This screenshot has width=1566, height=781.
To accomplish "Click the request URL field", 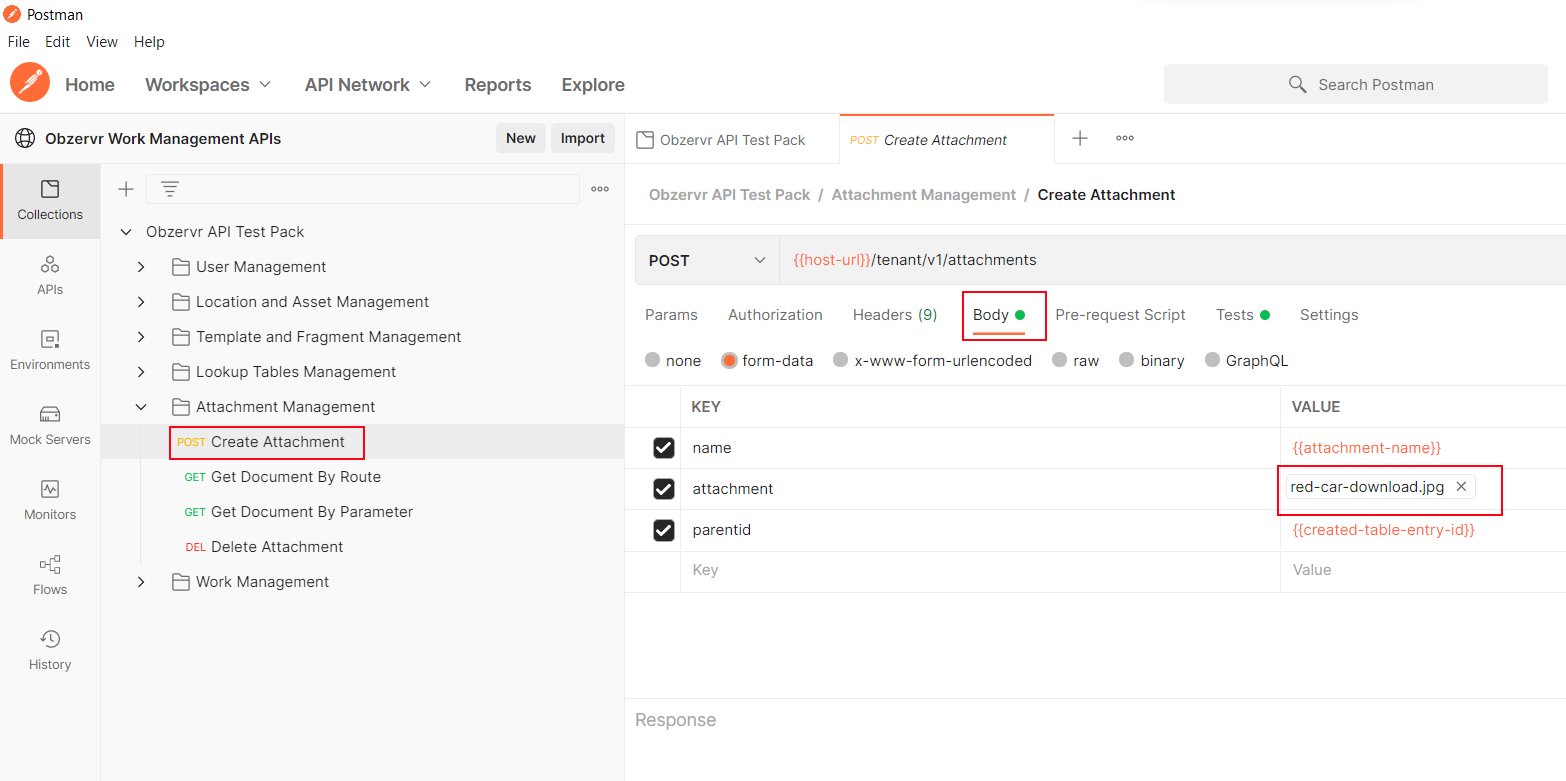I will tap(1172, 260).
